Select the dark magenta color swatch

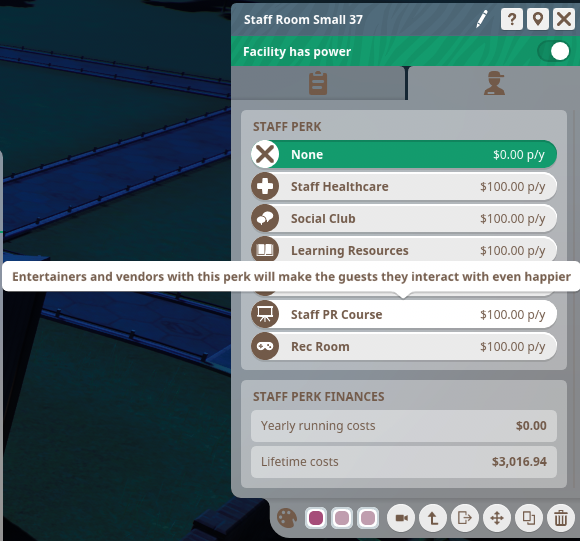click(316, 518)
